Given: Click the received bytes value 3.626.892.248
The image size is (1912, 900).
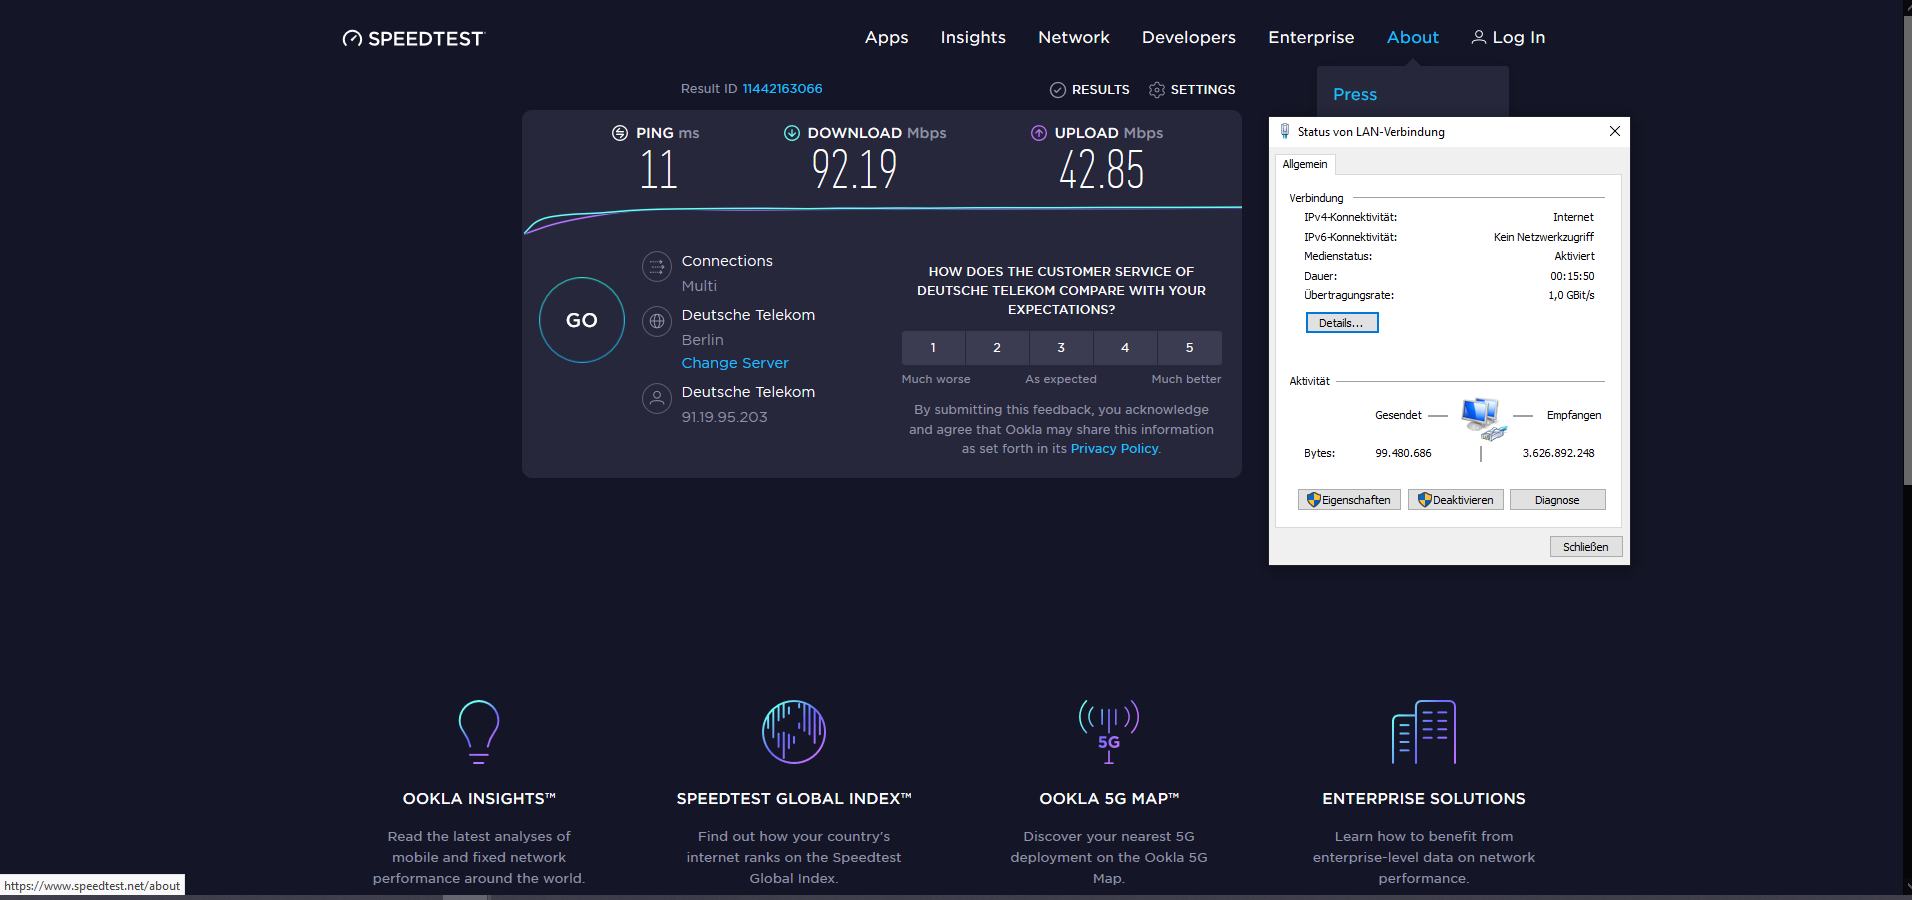Looking at the screenshot, I should coord(1558,453).
